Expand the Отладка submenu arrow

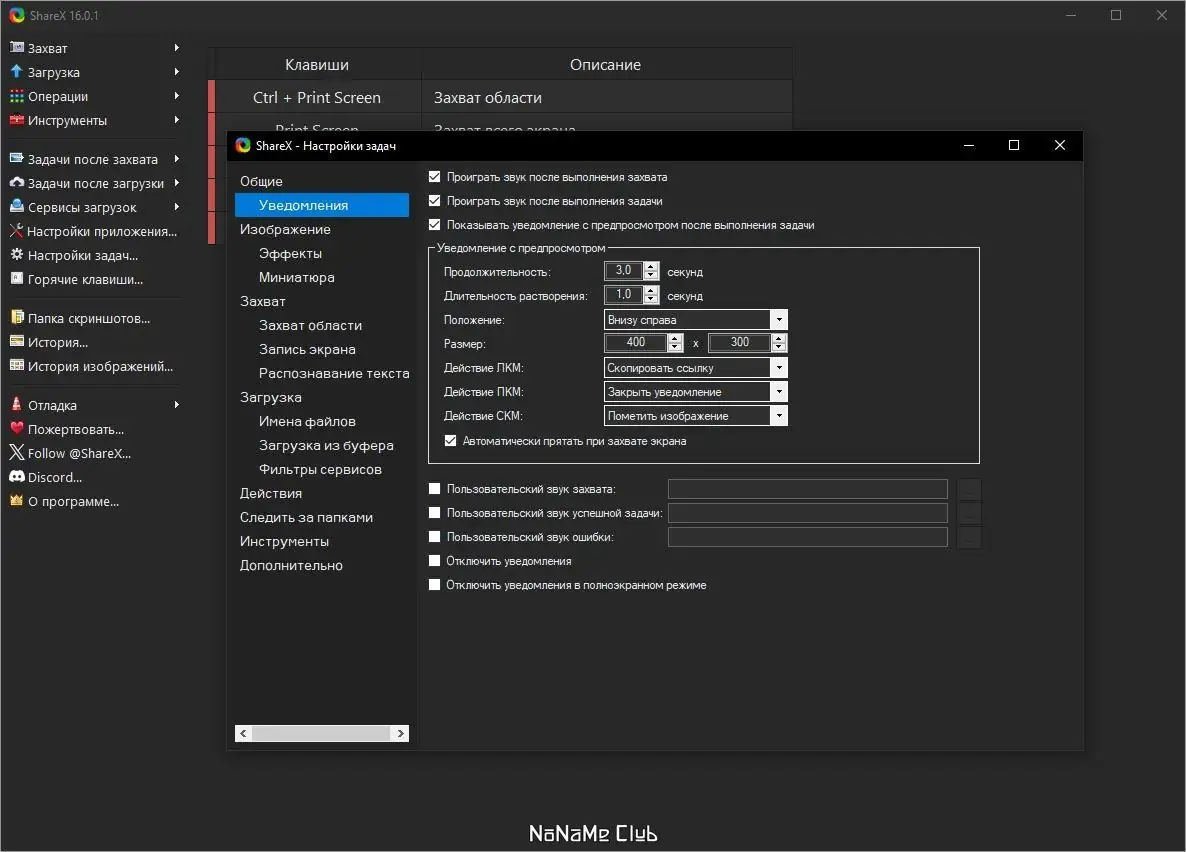coord(176,405)
